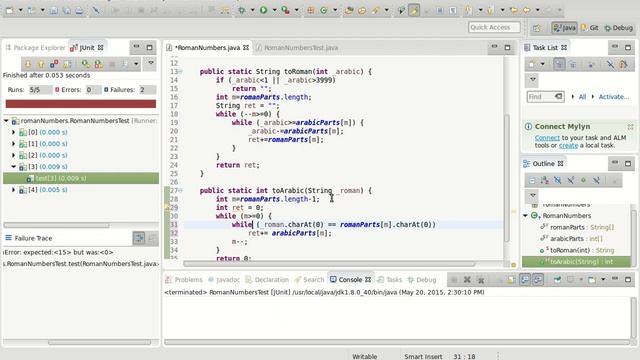Click the All filter link in Task List
The width and height of the screenshot is (640, 360).
click(x=582, y=97)
